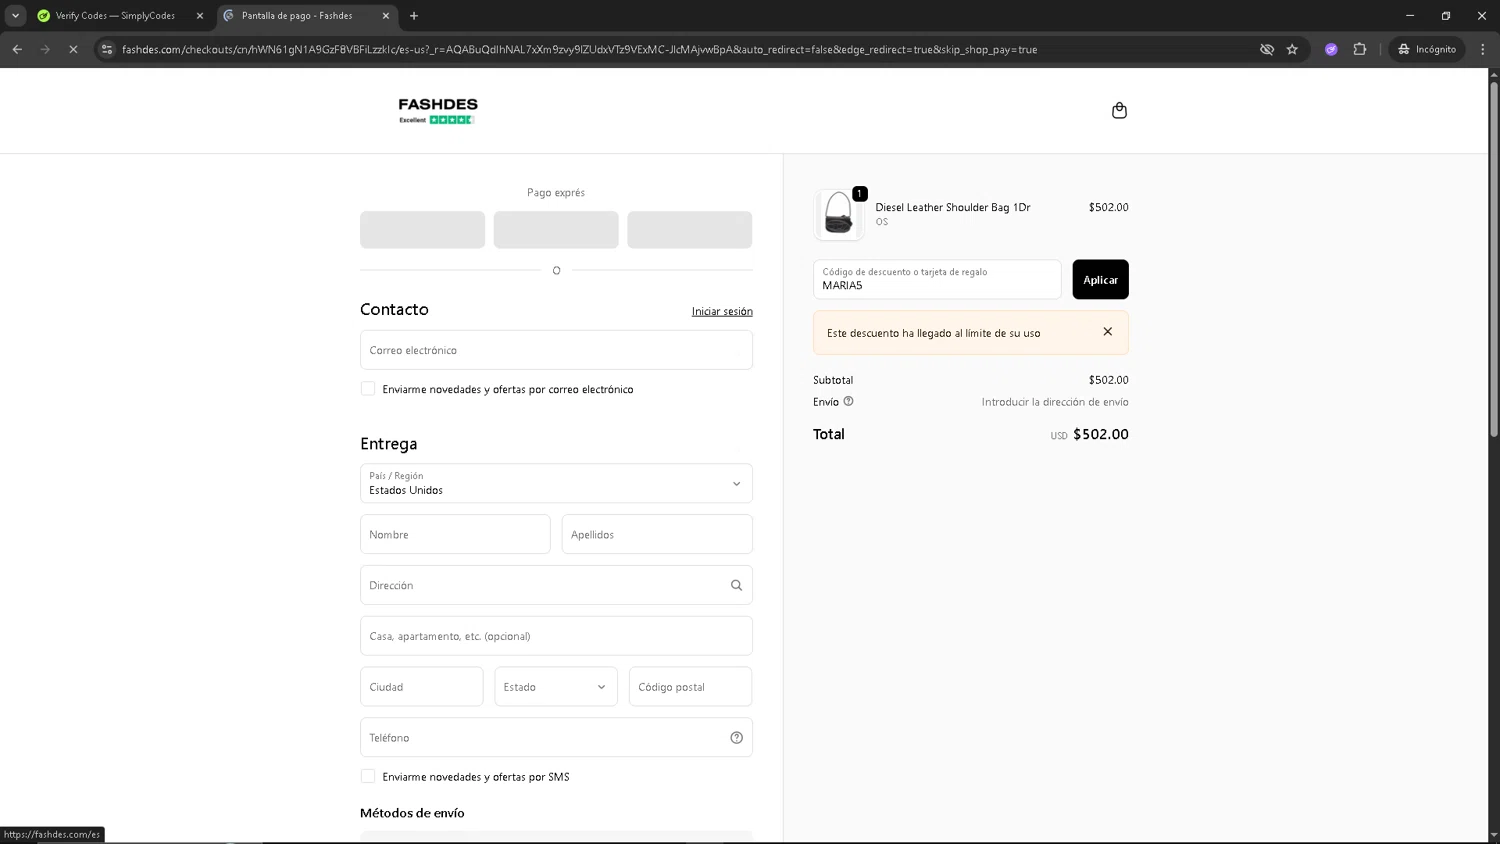The width and height of the screenshot is (1500, 844).
Task: Focus the Correo electrónico field
Action: tap(556, 350)
